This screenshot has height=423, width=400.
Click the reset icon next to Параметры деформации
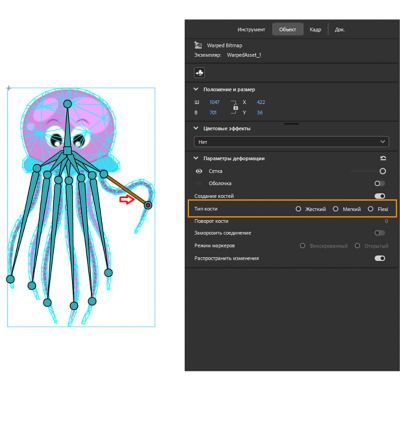tap(383, 158)
